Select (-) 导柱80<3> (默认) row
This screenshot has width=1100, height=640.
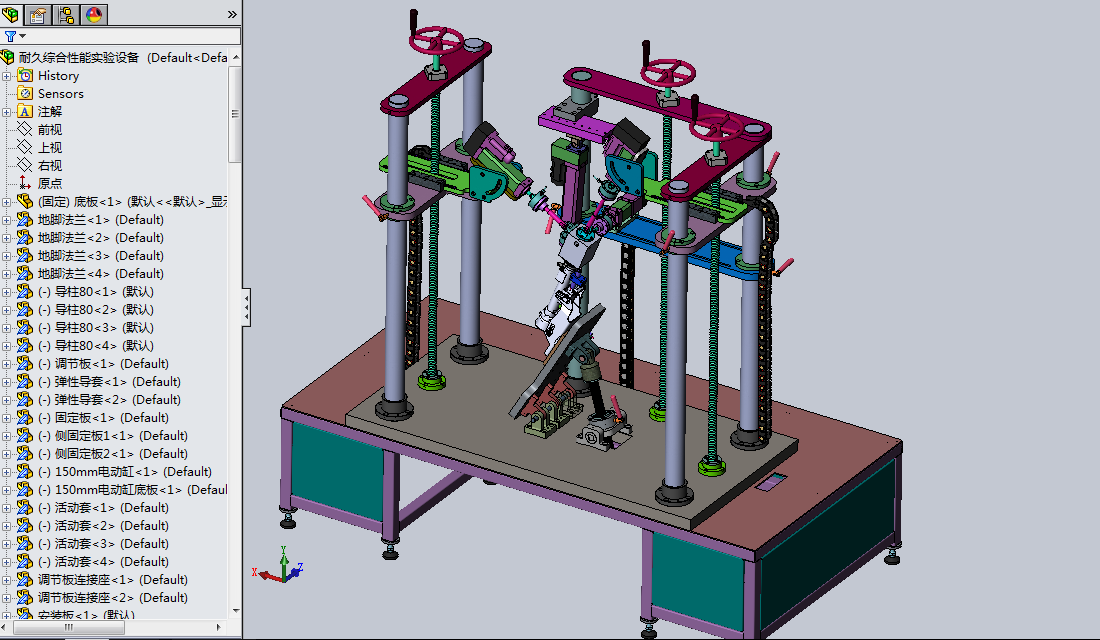click(95, 328)
